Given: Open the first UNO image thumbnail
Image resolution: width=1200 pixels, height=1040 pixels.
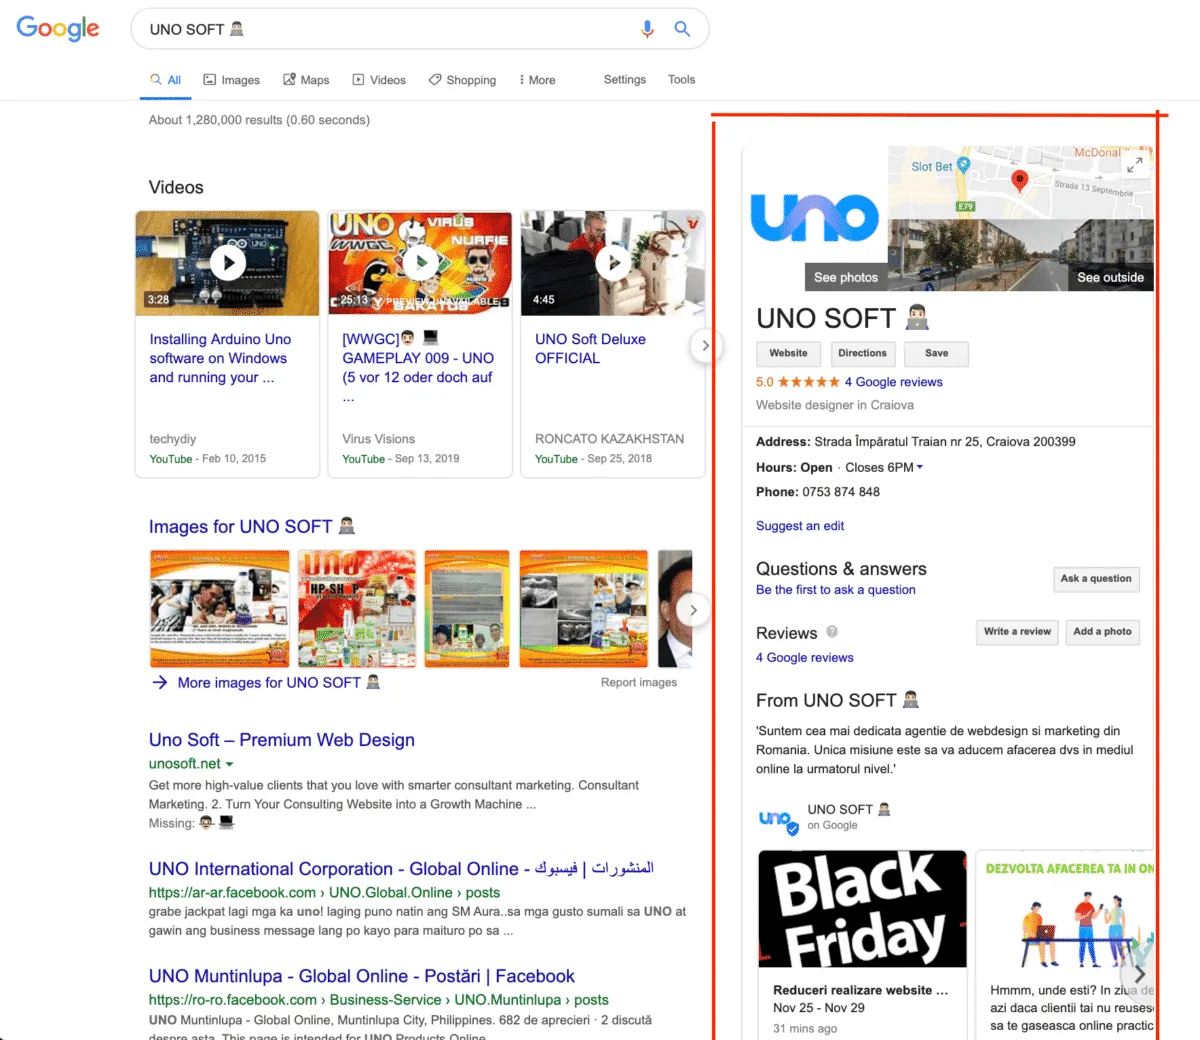Looking at the screenshot, I should [220, 609].
